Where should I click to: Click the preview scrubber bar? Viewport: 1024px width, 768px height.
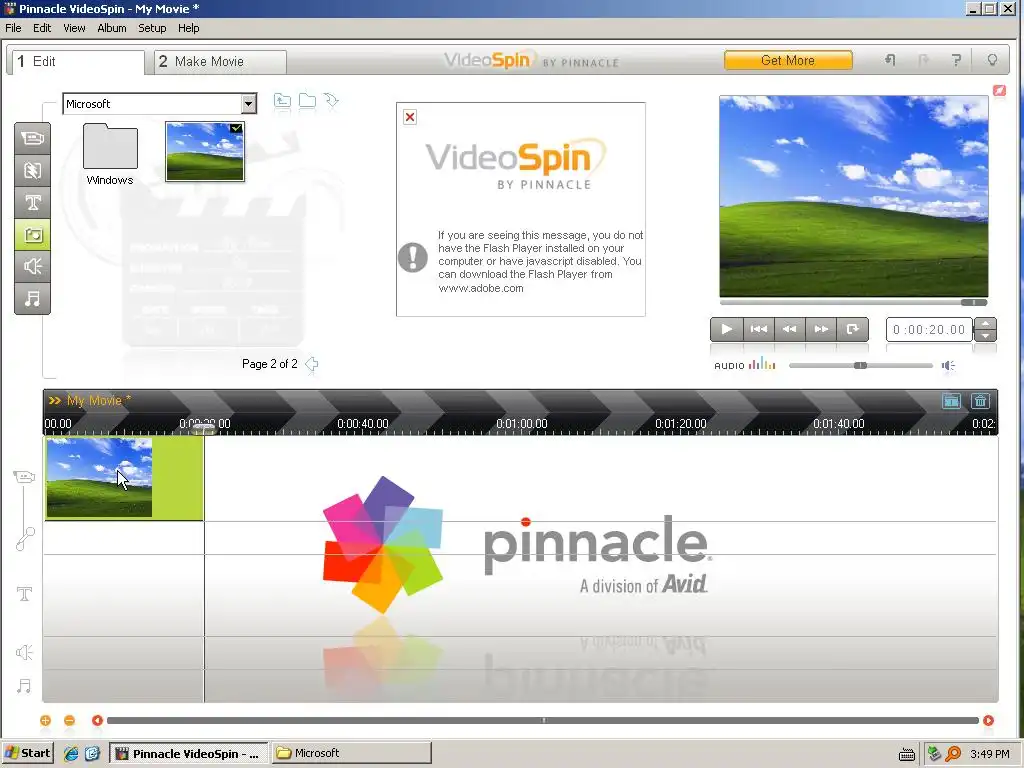tap(853, 302)
